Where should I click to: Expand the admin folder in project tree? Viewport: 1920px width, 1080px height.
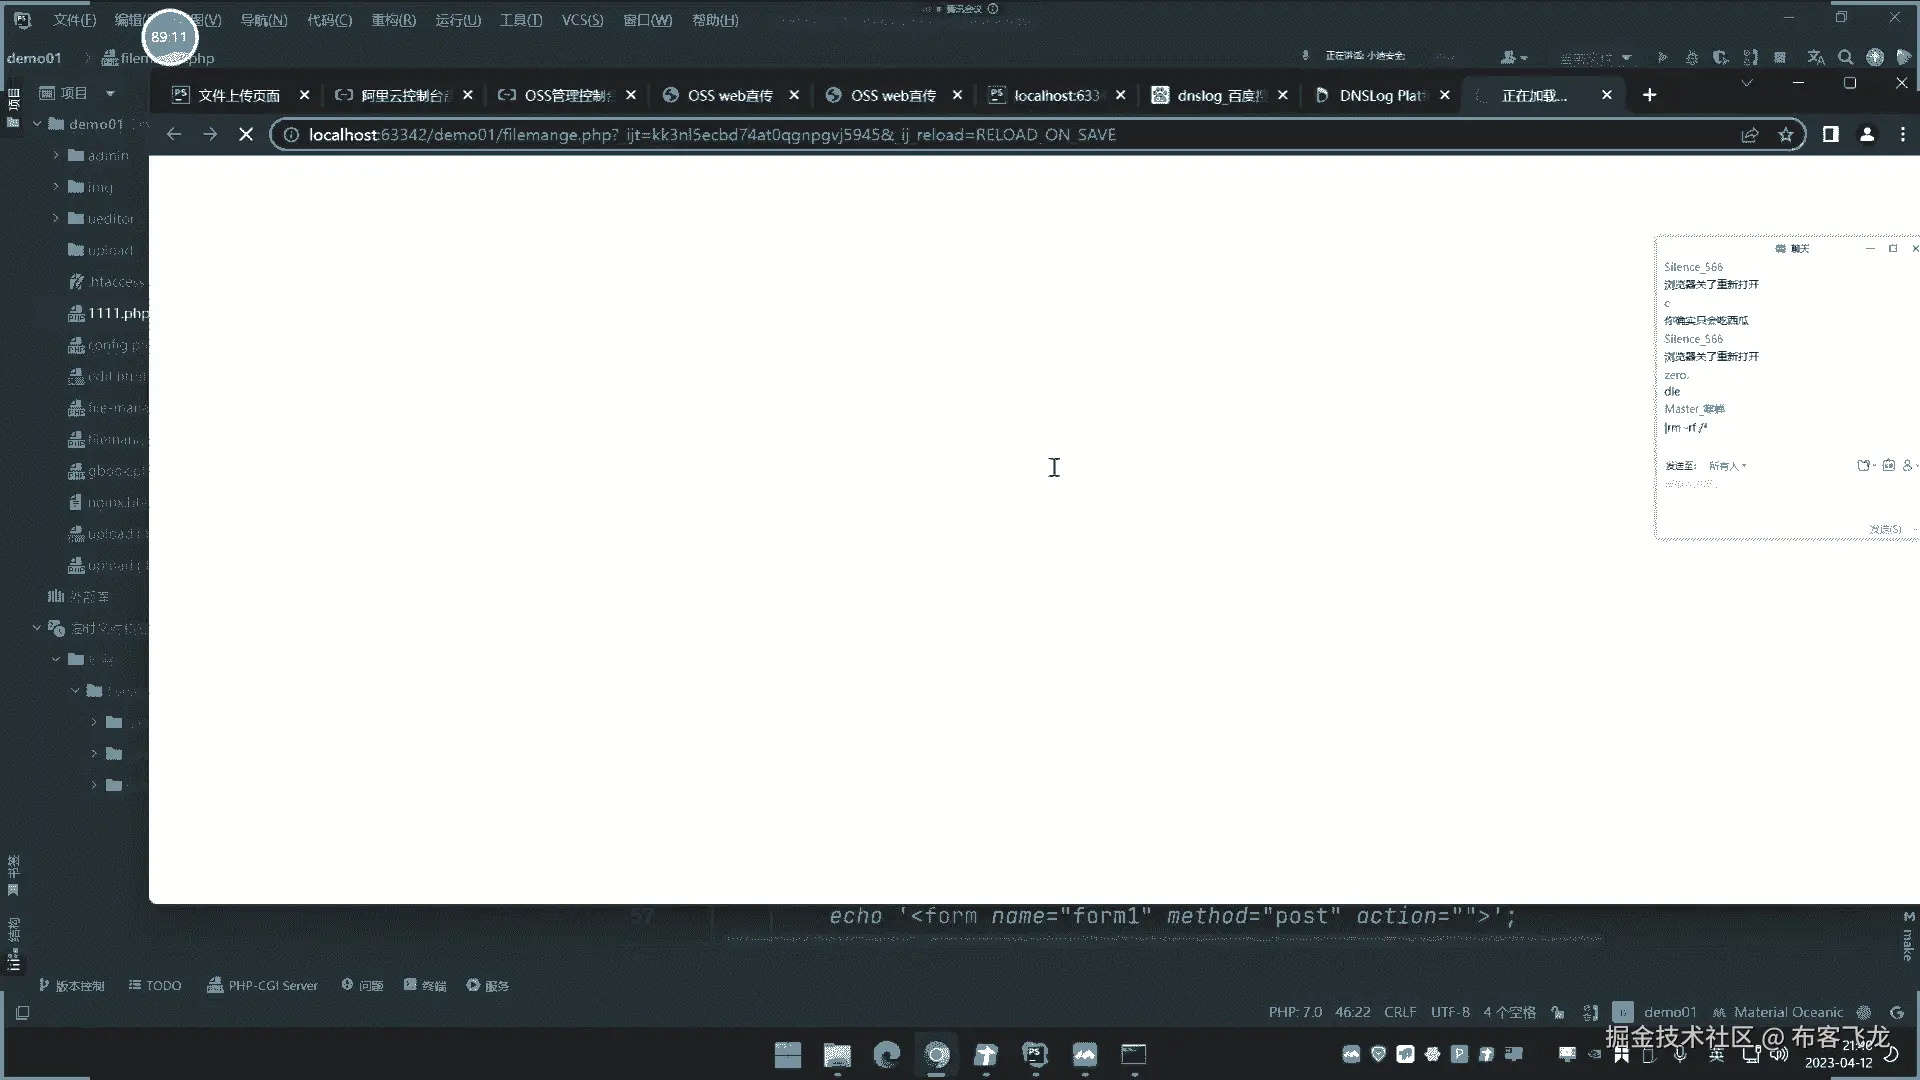[56, 155]
